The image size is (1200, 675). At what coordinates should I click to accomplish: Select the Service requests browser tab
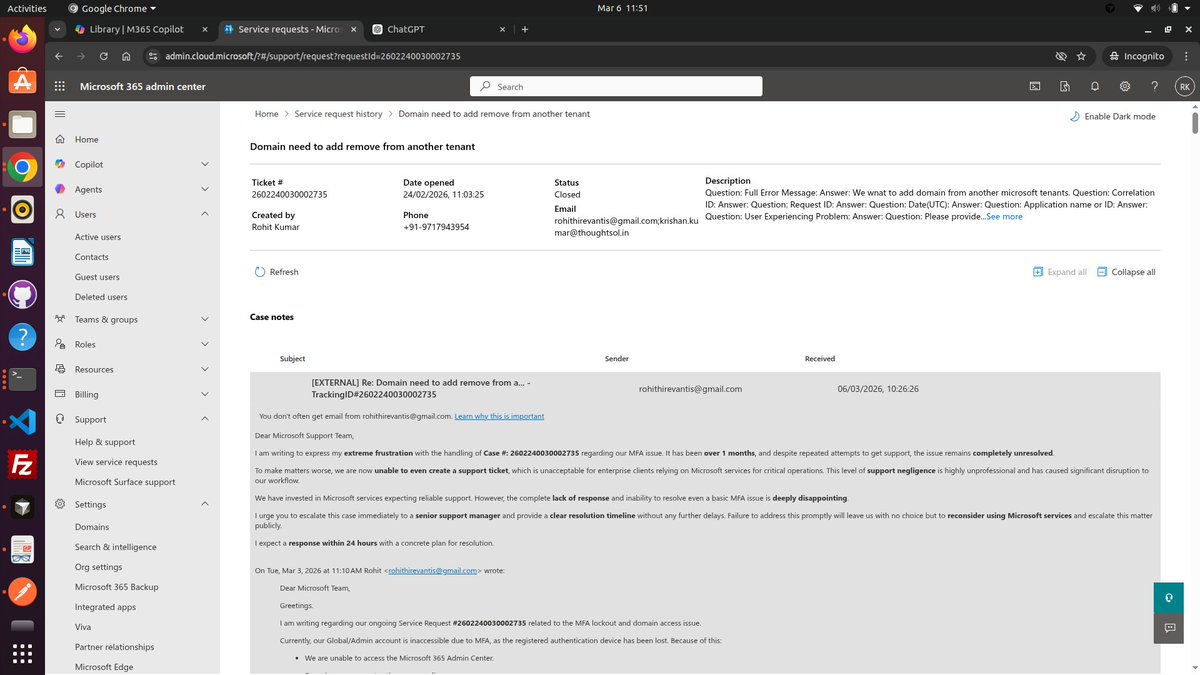(289, 29)
